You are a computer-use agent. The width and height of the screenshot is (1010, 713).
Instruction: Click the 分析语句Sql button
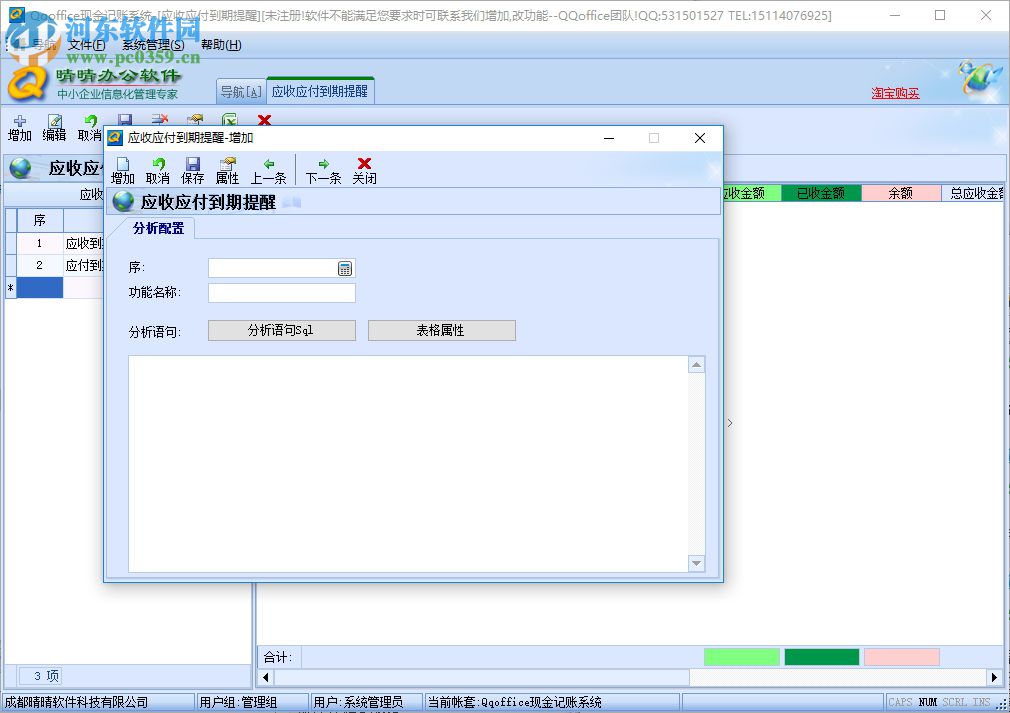click(281, 330)
